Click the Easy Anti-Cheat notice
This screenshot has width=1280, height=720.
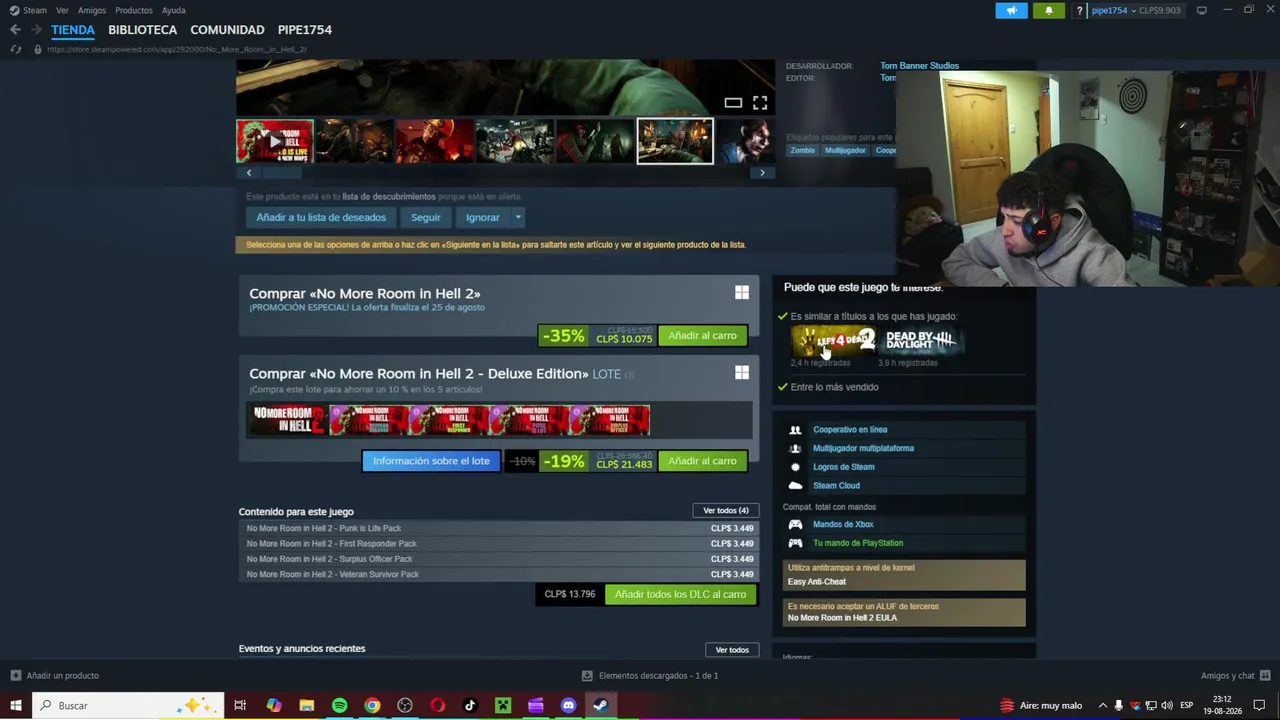coord(904,575)
